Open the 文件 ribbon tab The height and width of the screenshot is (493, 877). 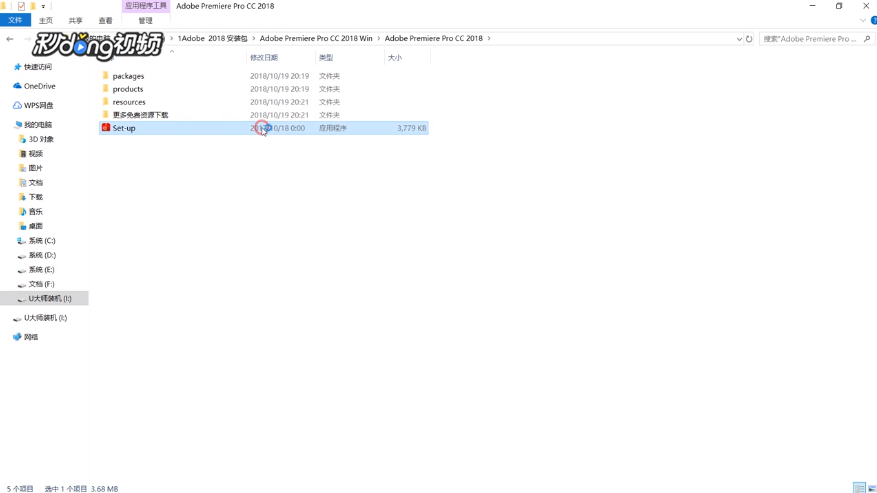[15, 20]
